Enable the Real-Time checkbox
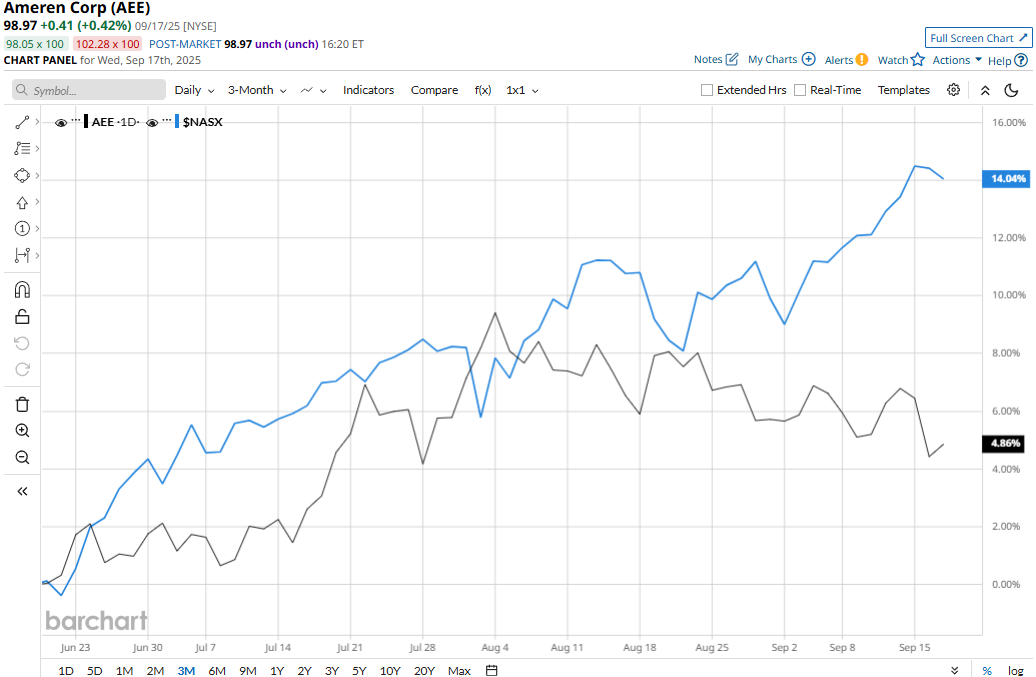1036x677 pixels. (x=799, y=90)
